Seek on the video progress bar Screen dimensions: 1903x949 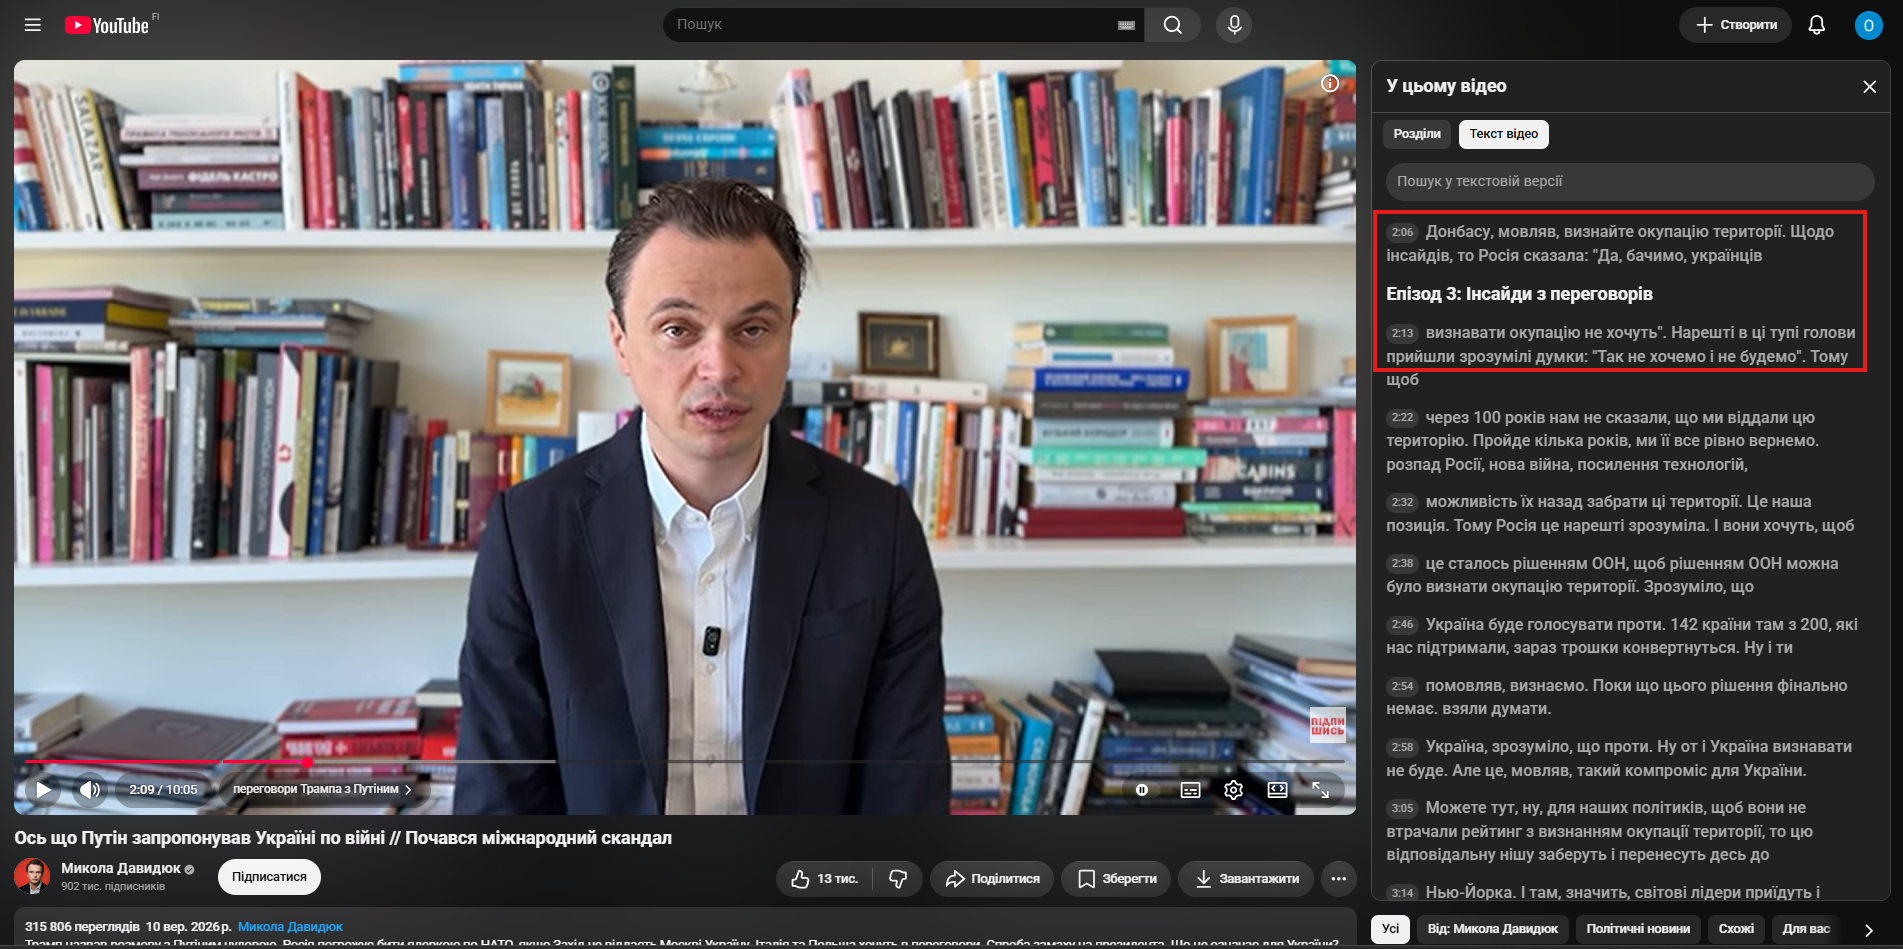684,762
